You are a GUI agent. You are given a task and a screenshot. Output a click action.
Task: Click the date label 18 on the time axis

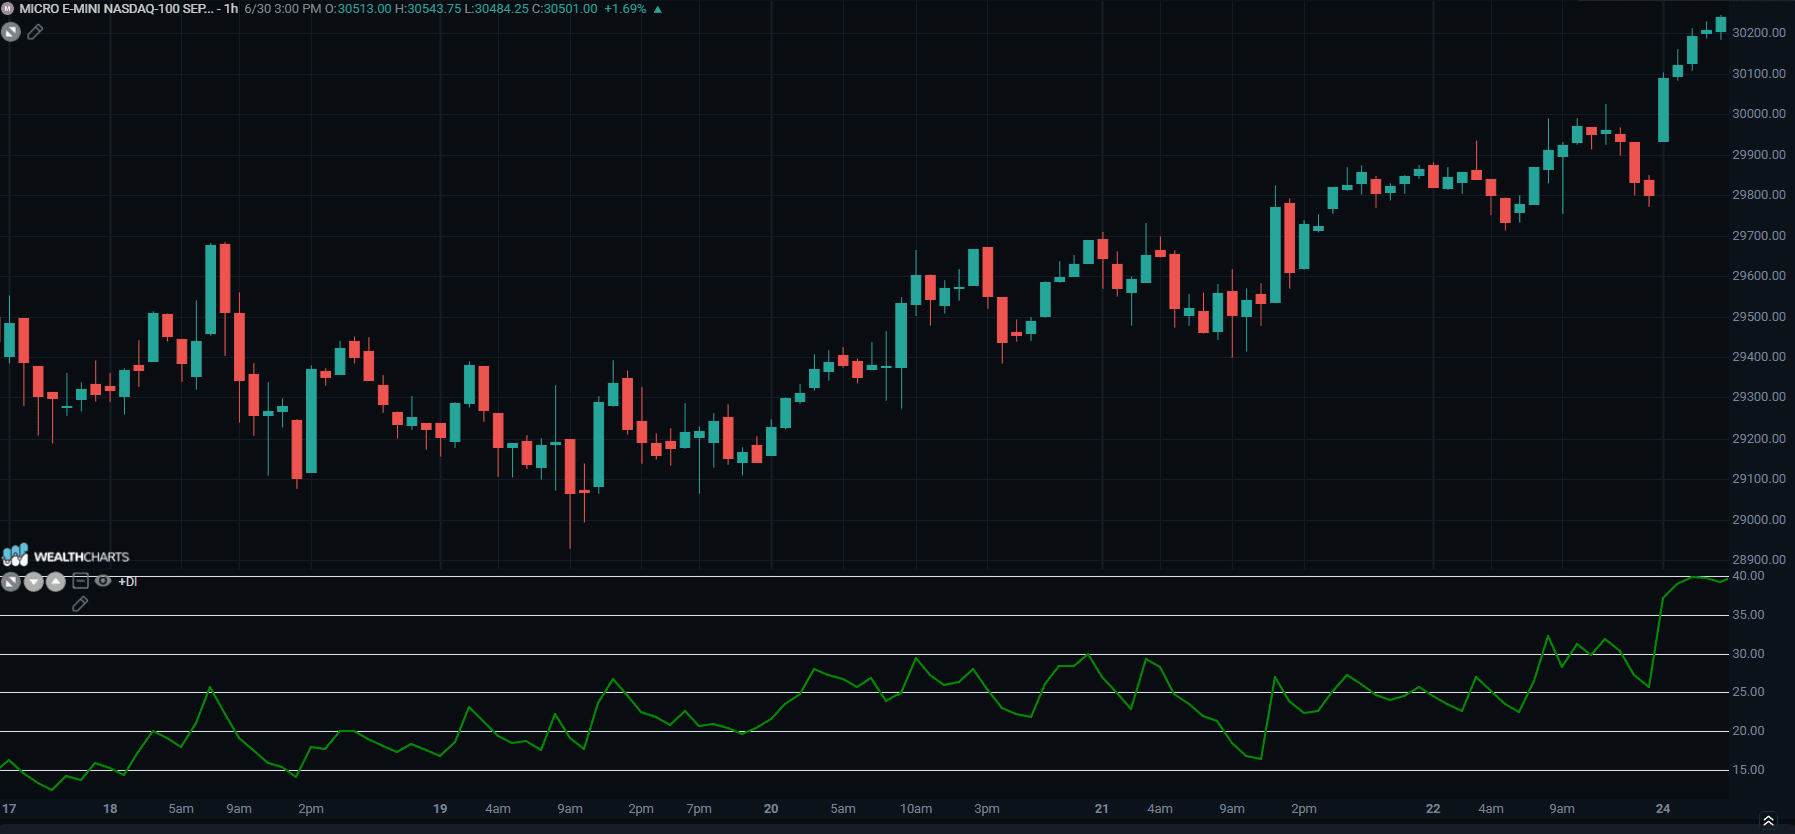pyautogui.click(x=110, y=809)
